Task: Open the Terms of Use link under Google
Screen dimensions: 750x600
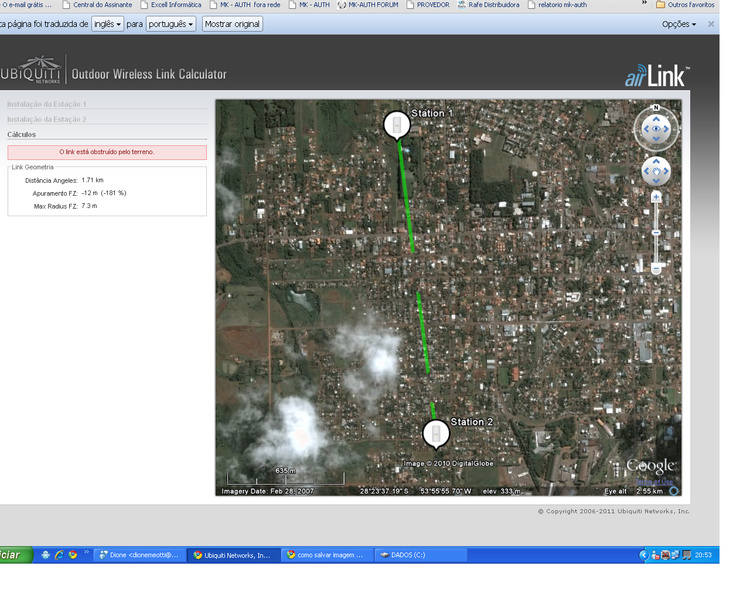Action: [654, 482]
